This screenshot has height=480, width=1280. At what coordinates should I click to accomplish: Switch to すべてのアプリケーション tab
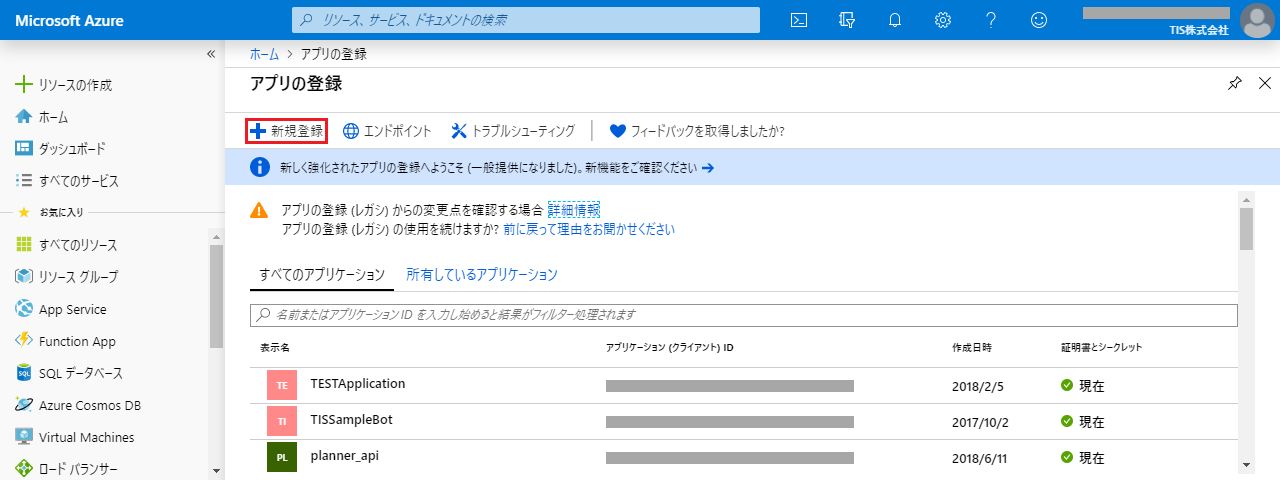(322, 275)
